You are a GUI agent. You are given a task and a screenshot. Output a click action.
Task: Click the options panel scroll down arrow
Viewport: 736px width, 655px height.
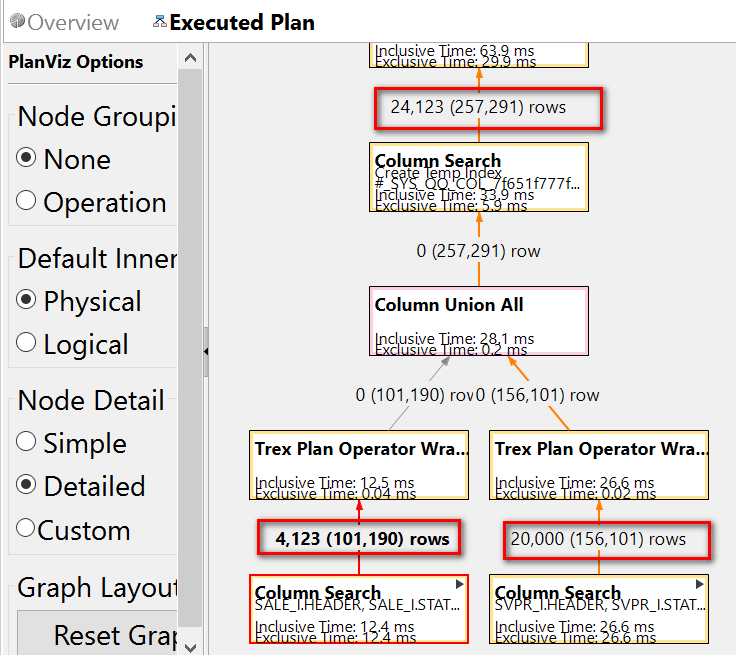(x=190, y=647)
